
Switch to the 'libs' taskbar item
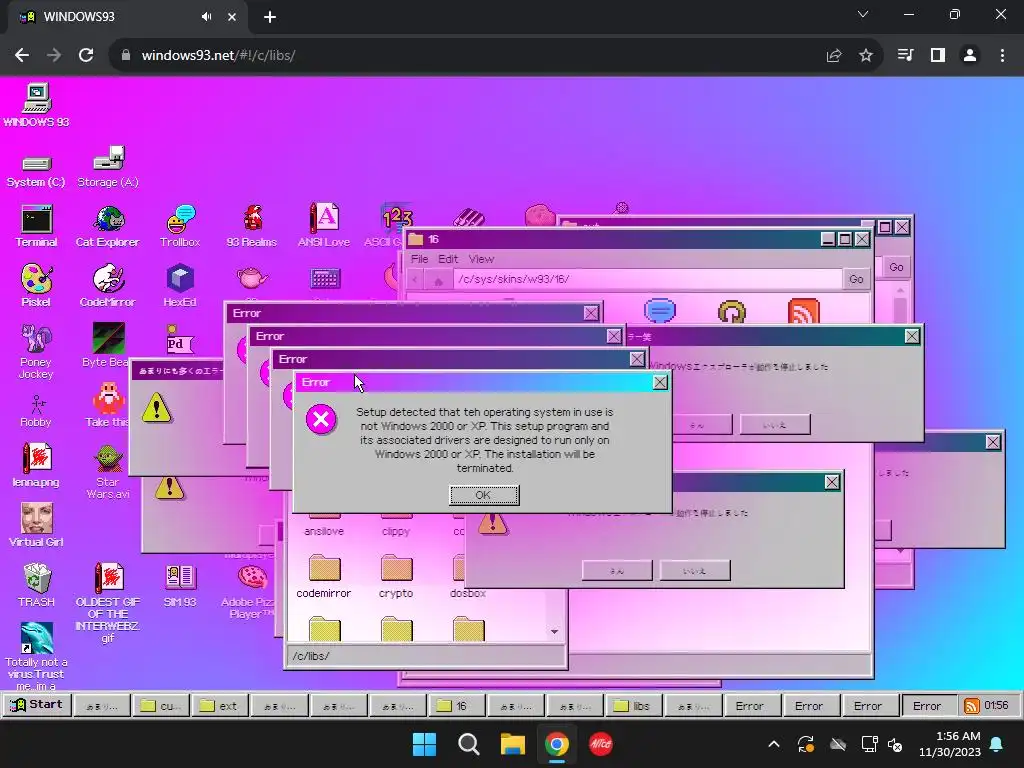coord(634,705)
